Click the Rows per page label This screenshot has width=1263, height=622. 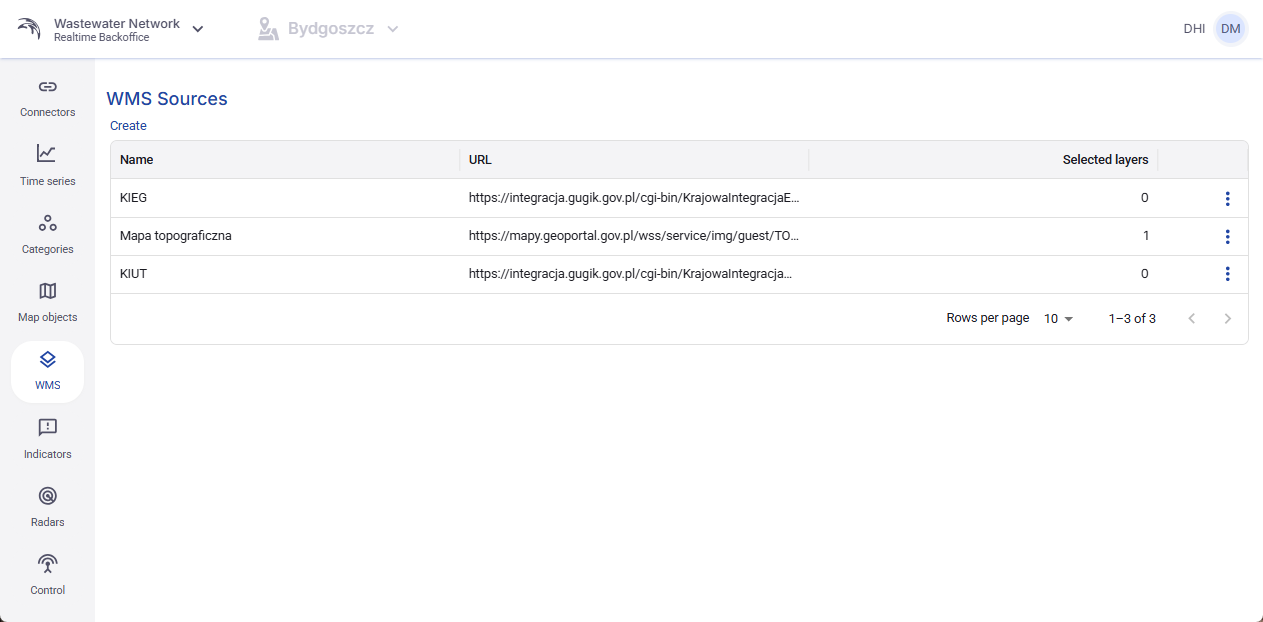coord(988,318)
